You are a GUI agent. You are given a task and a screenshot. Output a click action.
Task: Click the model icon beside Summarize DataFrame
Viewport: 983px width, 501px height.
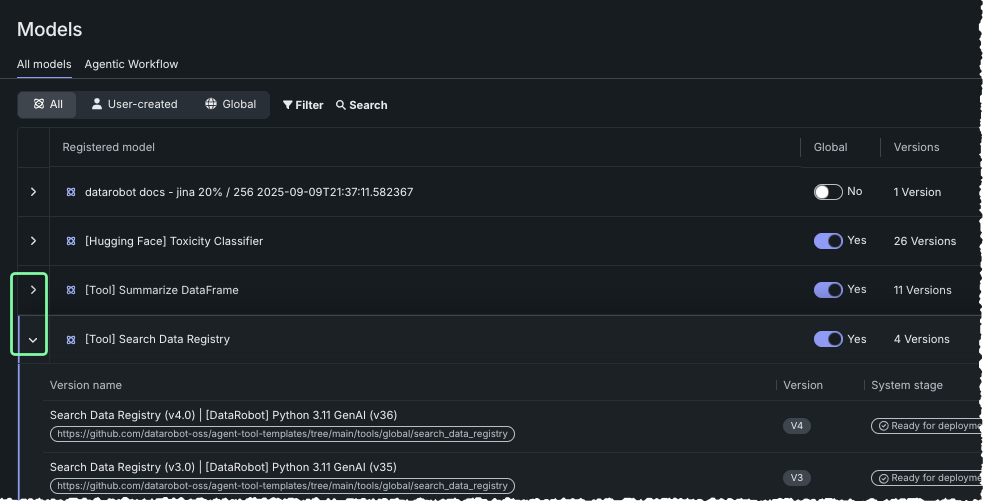click(71, 290)
